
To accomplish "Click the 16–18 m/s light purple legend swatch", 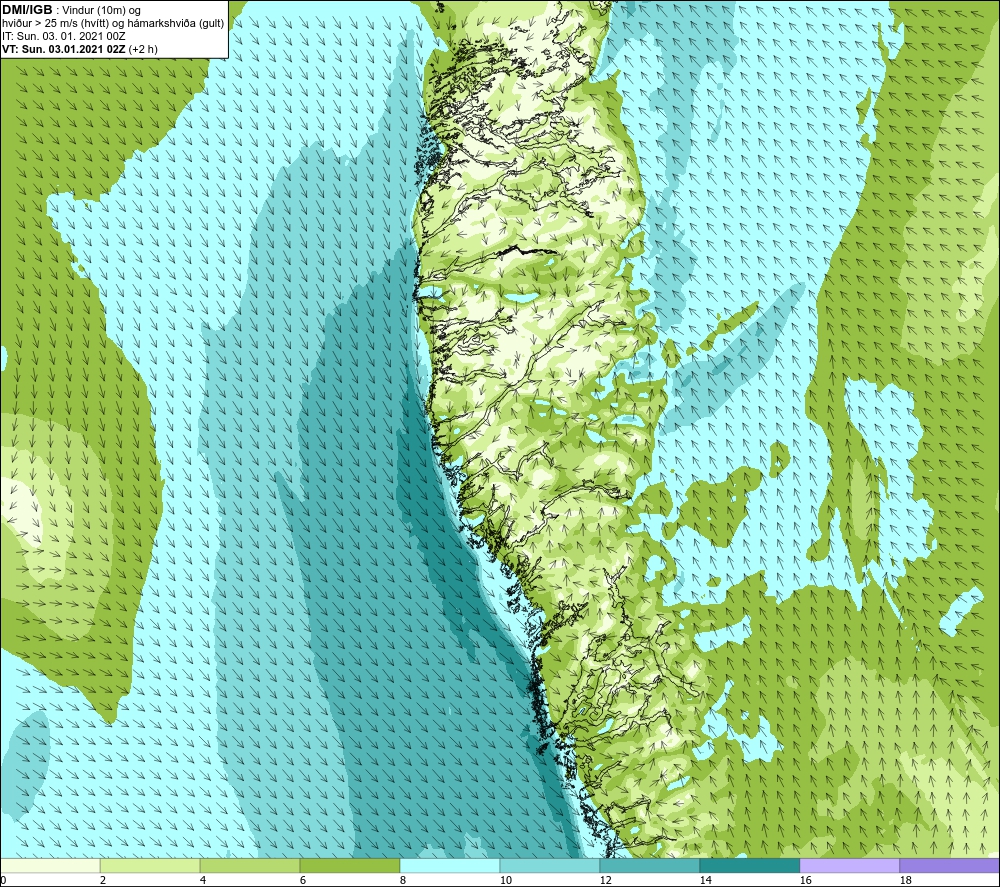I will 849,865.
